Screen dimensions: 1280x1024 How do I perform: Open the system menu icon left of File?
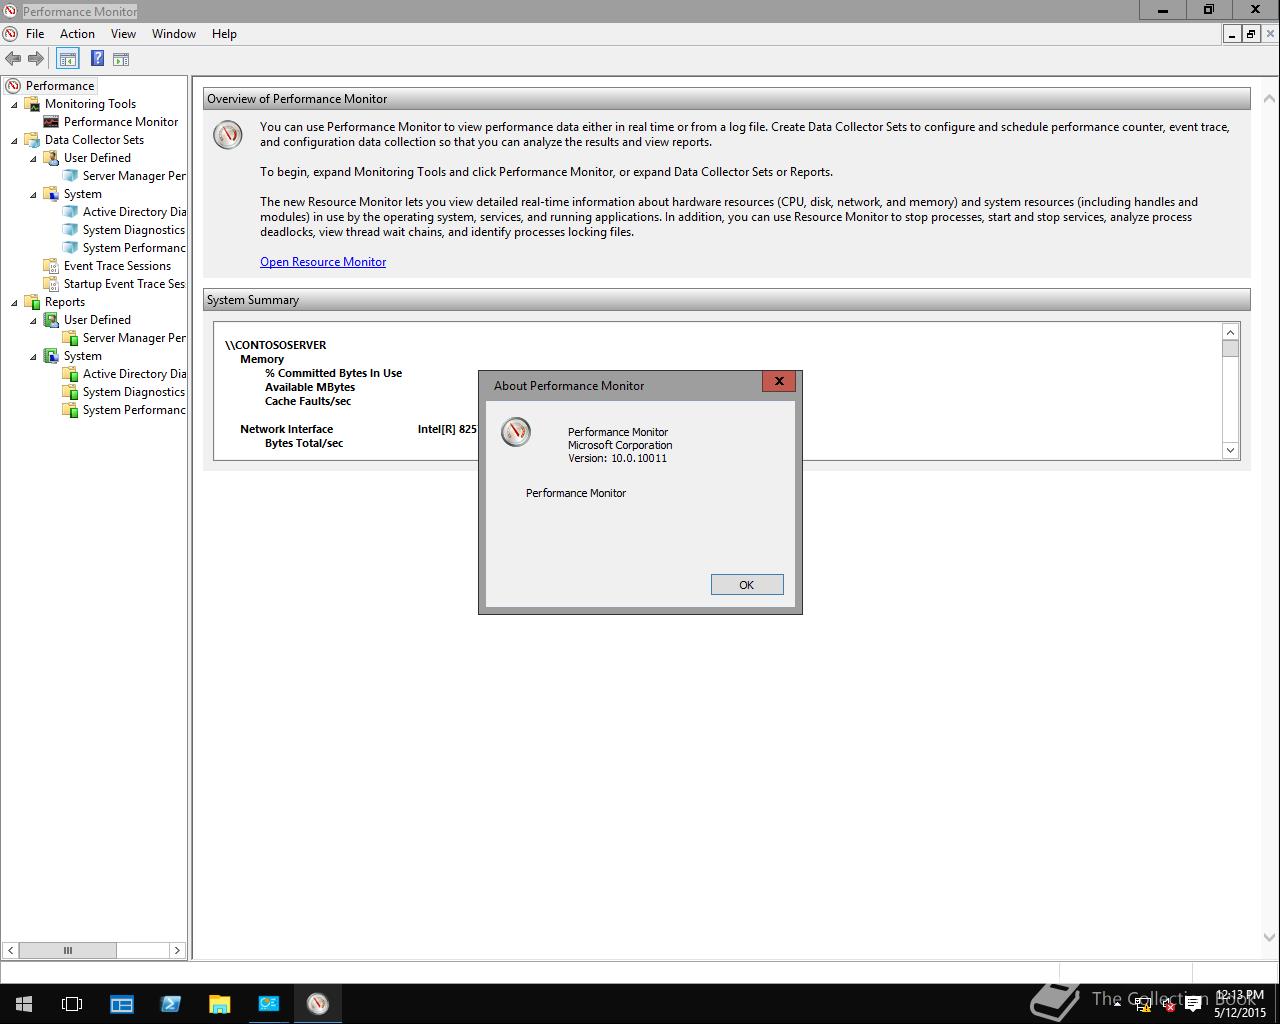(x=10, y=33)
